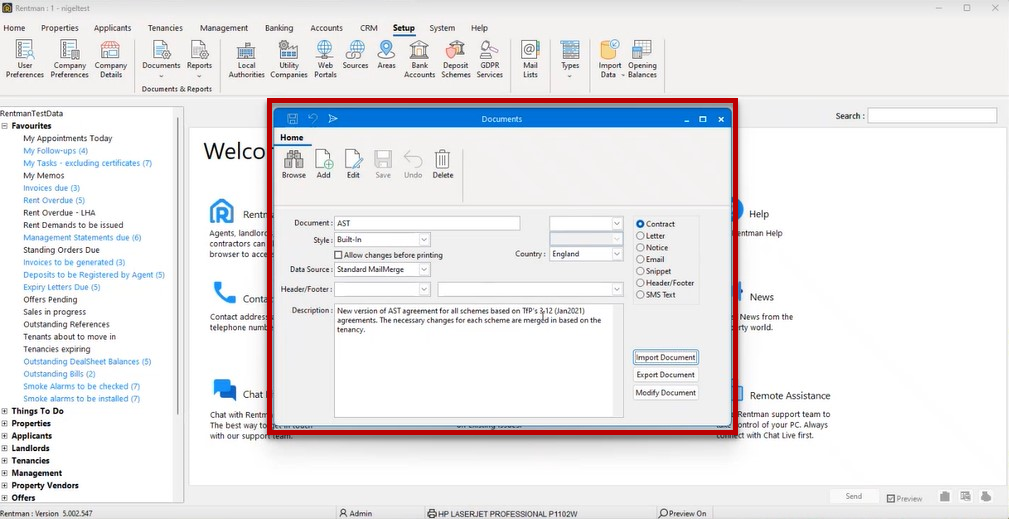Click the Document name field

pyautogui.click(x=427, y=223)
